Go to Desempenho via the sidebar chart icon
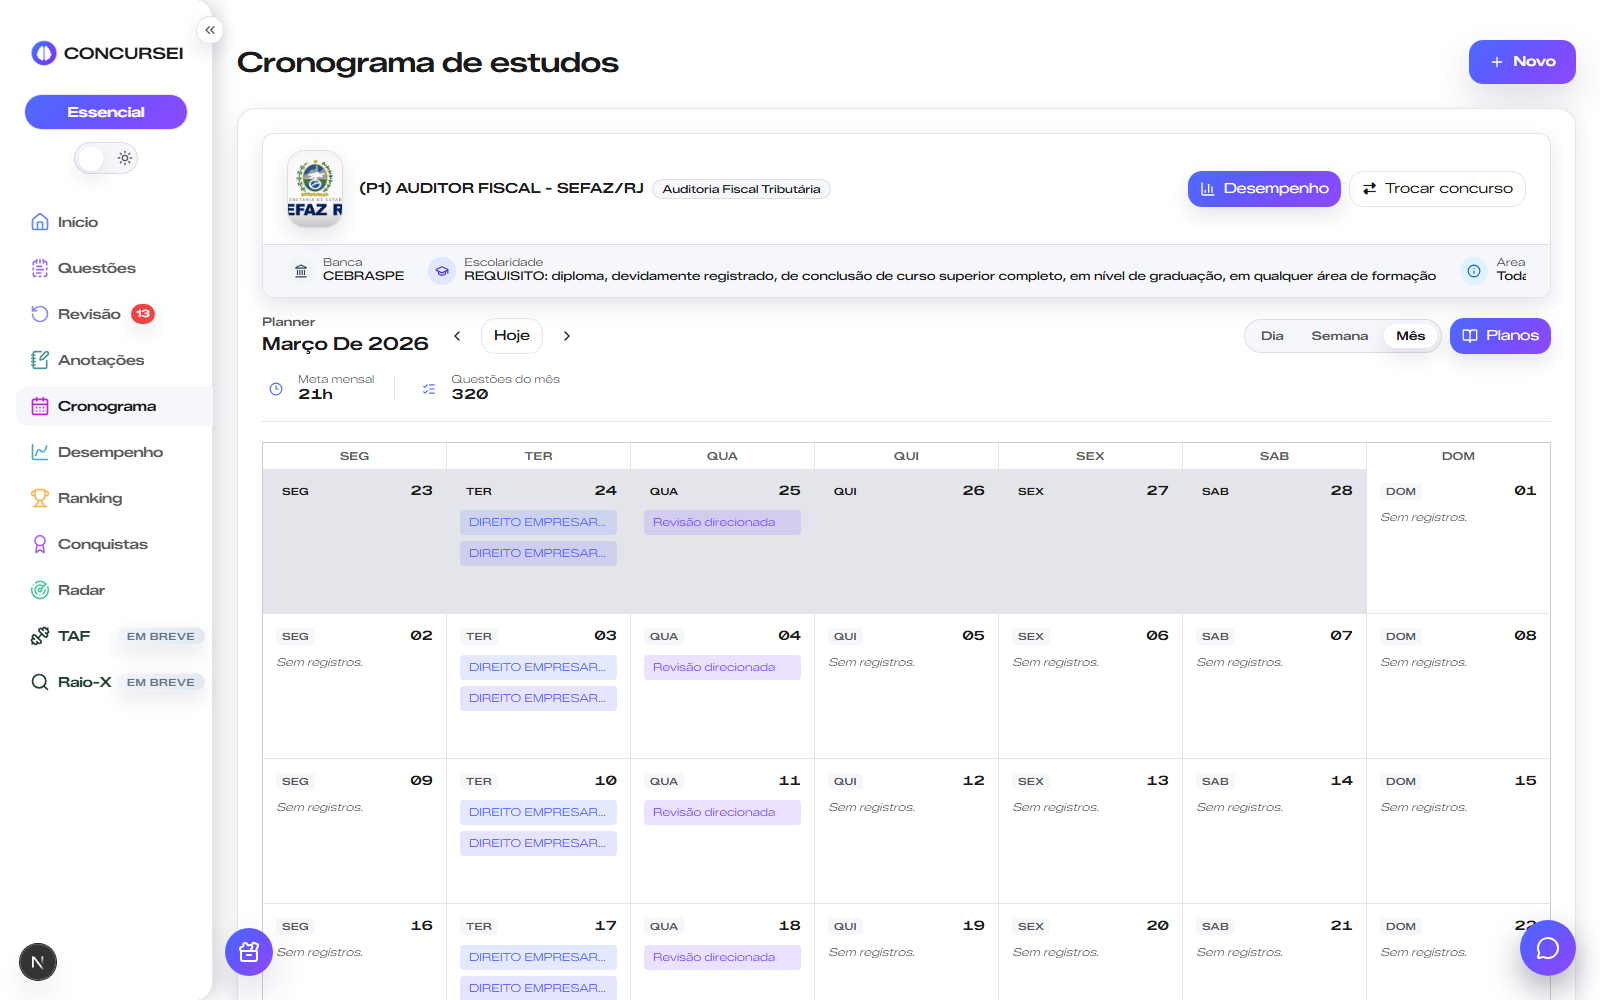Screen dimensions: 1600x1000 pos(40,451)
